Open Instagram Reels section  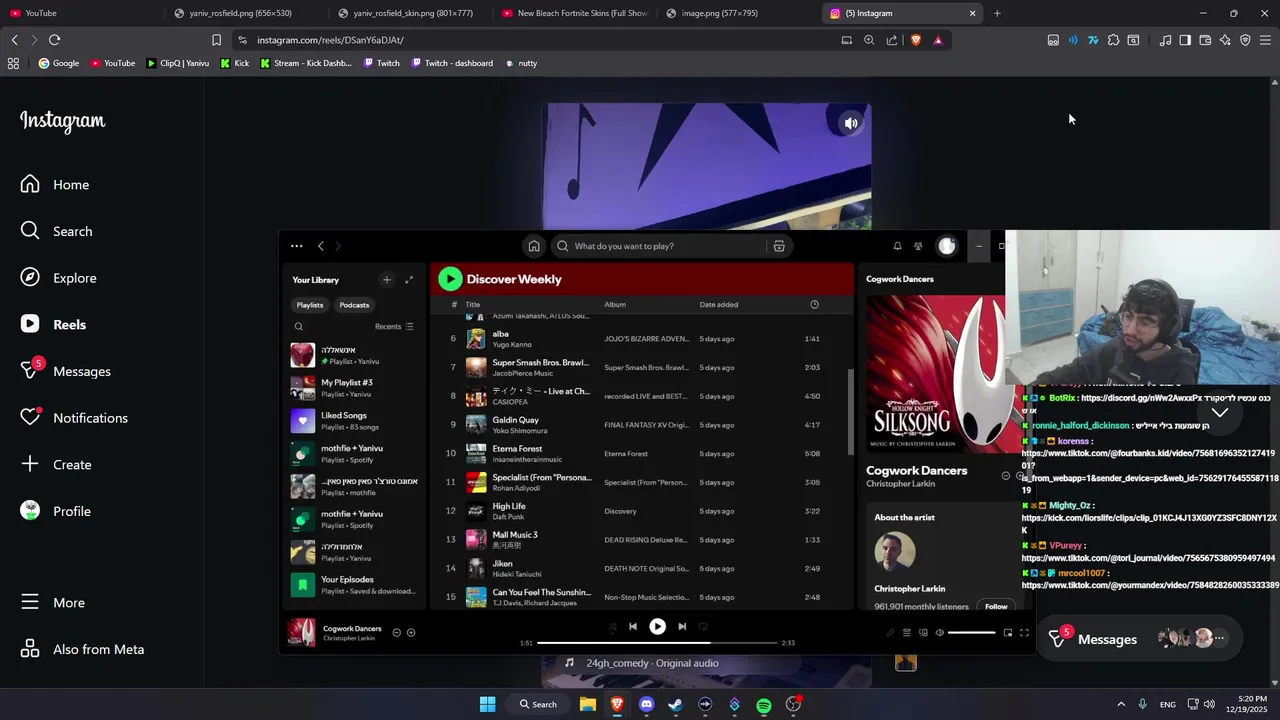[54, 324]
